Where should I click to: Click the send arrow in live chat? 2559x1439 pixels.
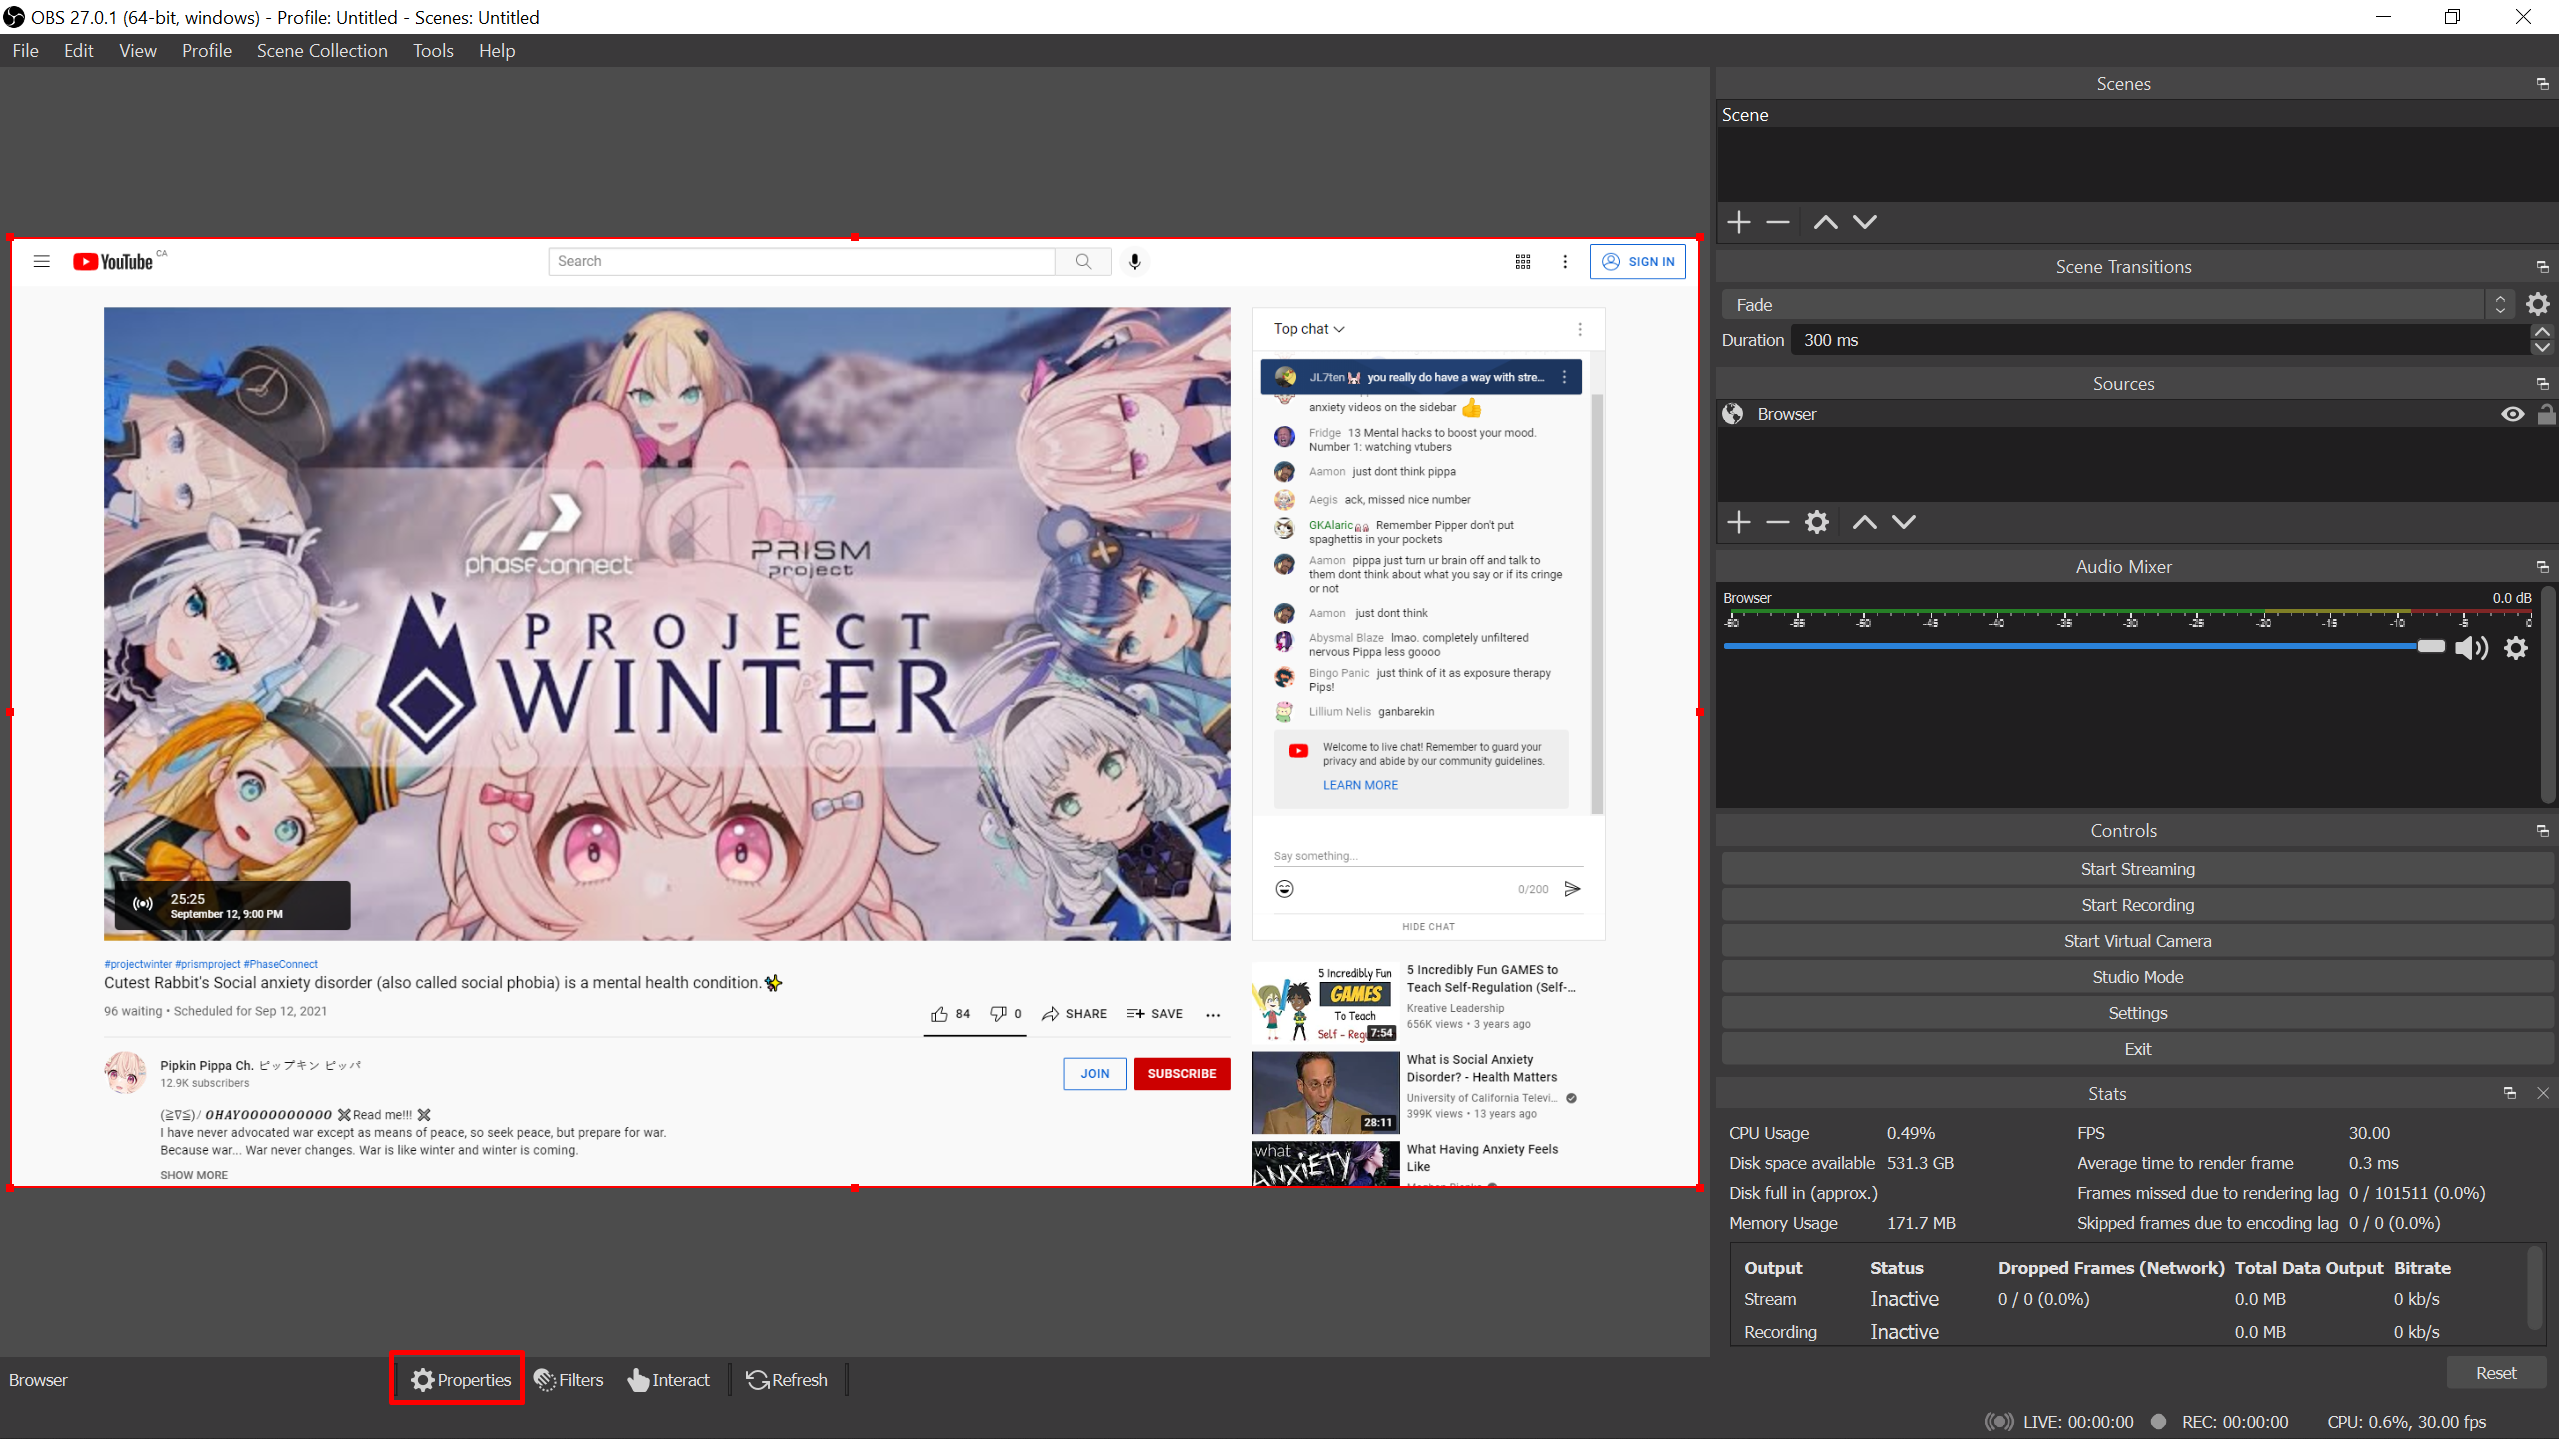(1572, 889)
